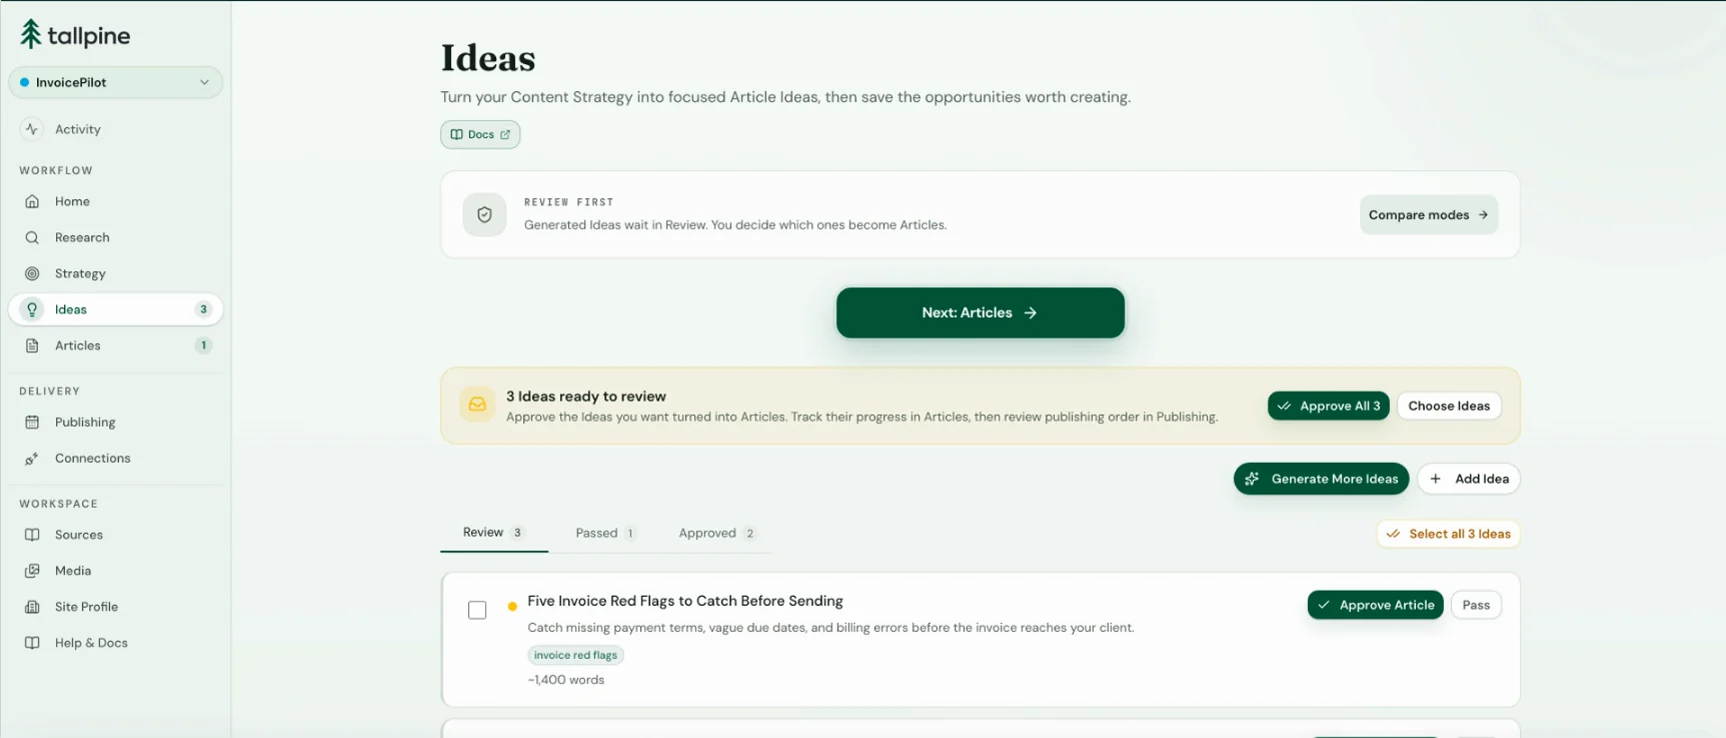Click the inbox icon in ready-to-review banner
1726x738 pixels.
point(477,405)
